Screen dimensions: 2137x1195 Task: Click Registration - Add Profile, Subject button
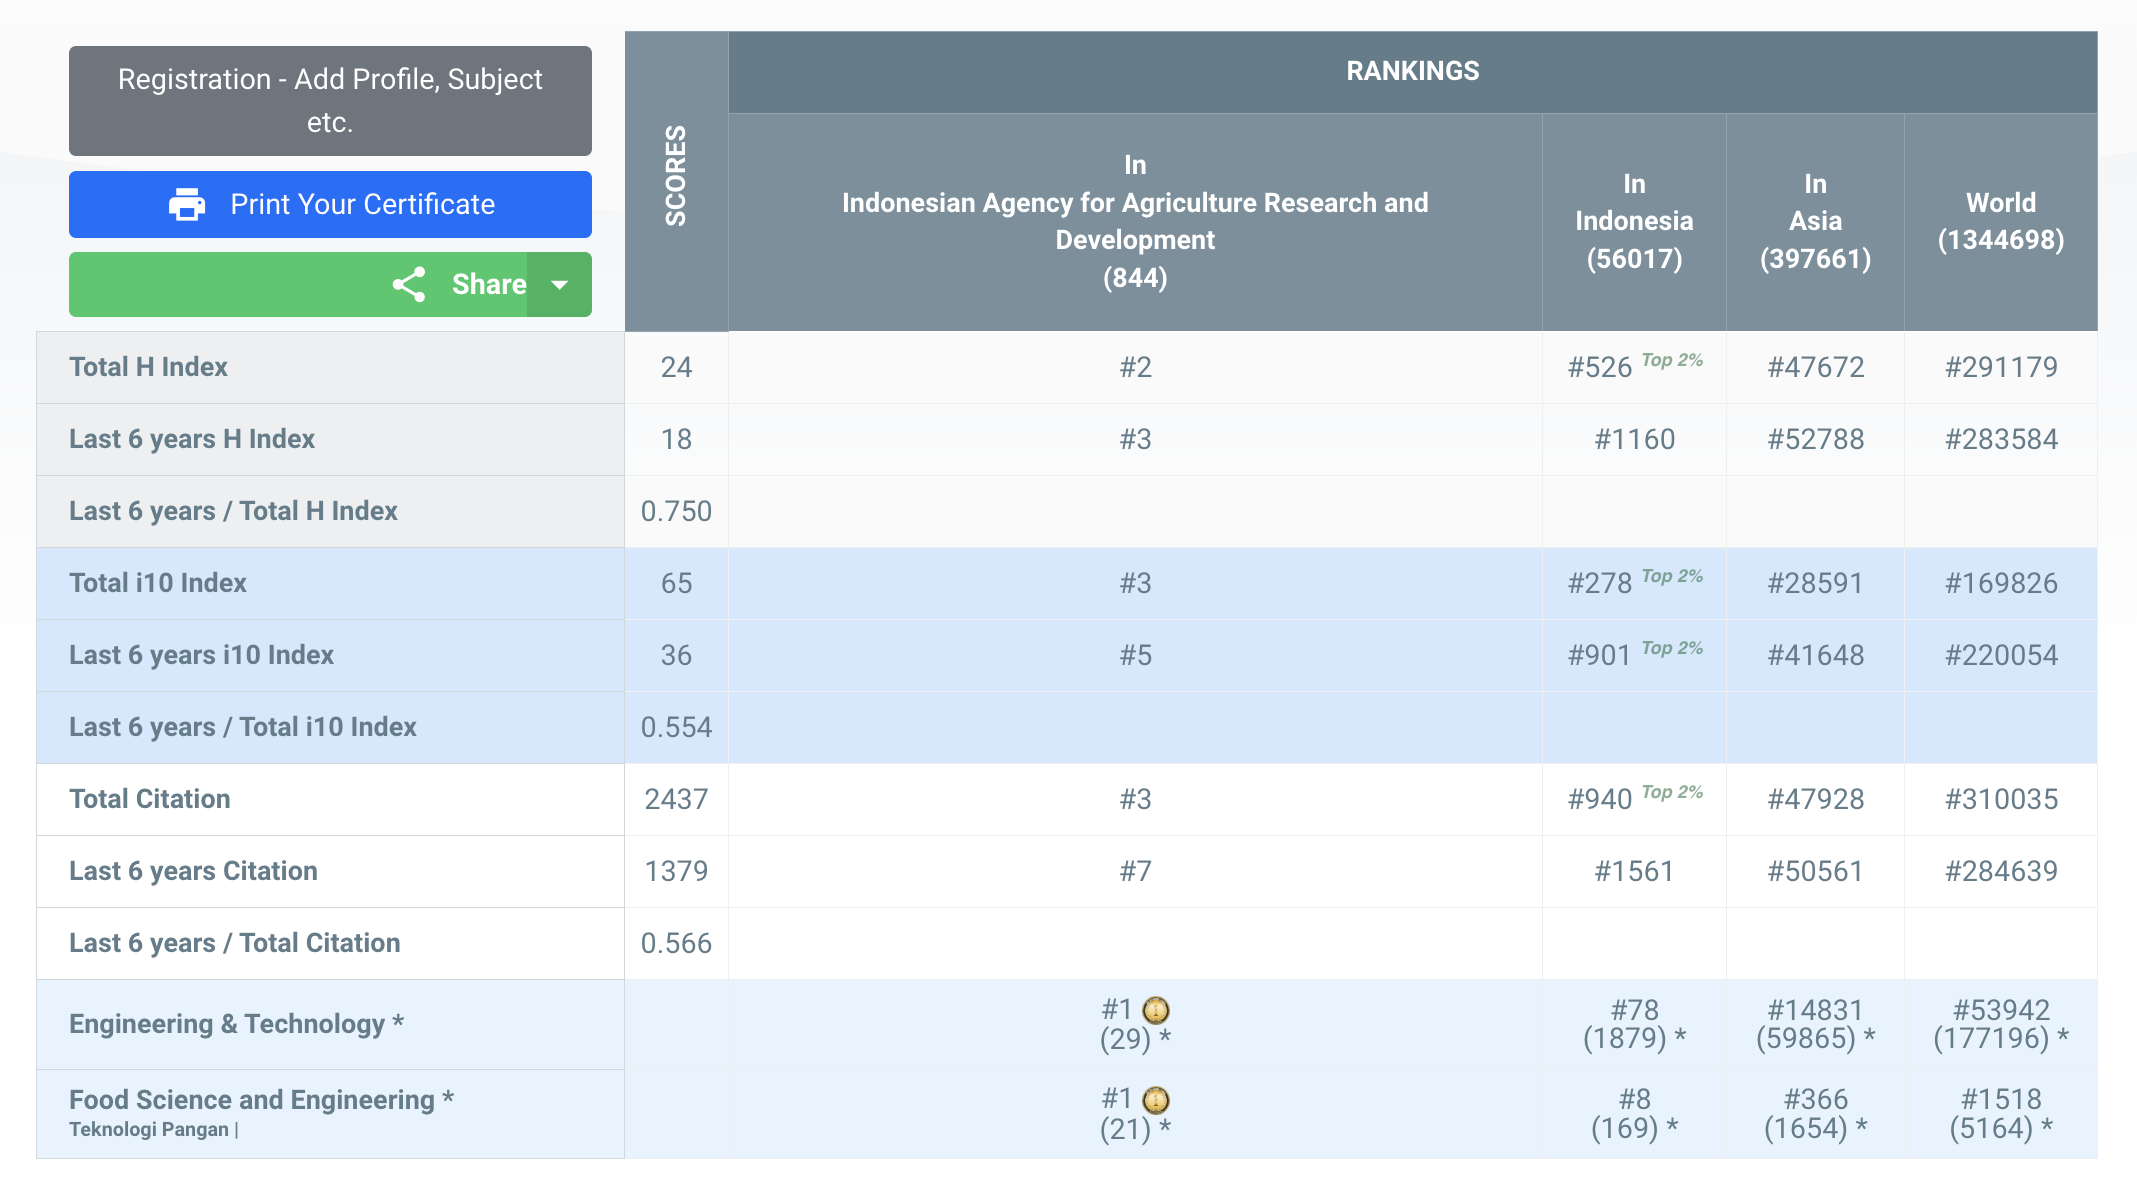pyautogui.click(x=330, y=101)
